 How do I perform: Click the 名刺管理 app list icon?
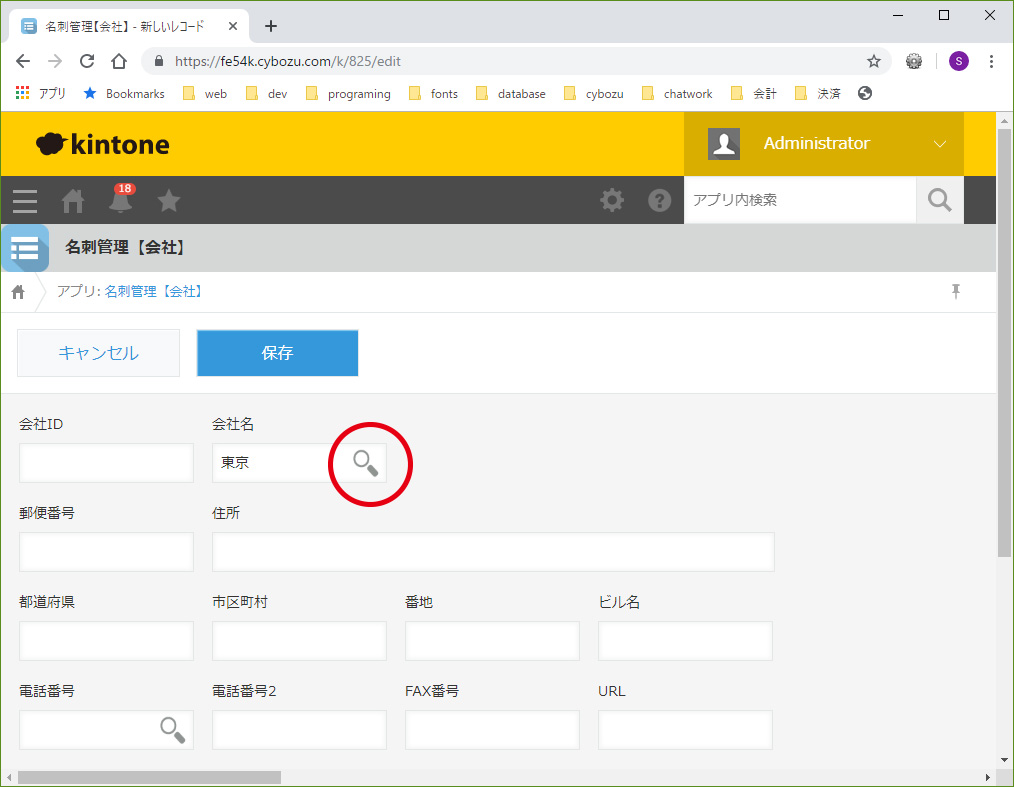pyautogui.click(x=25, y=248)
